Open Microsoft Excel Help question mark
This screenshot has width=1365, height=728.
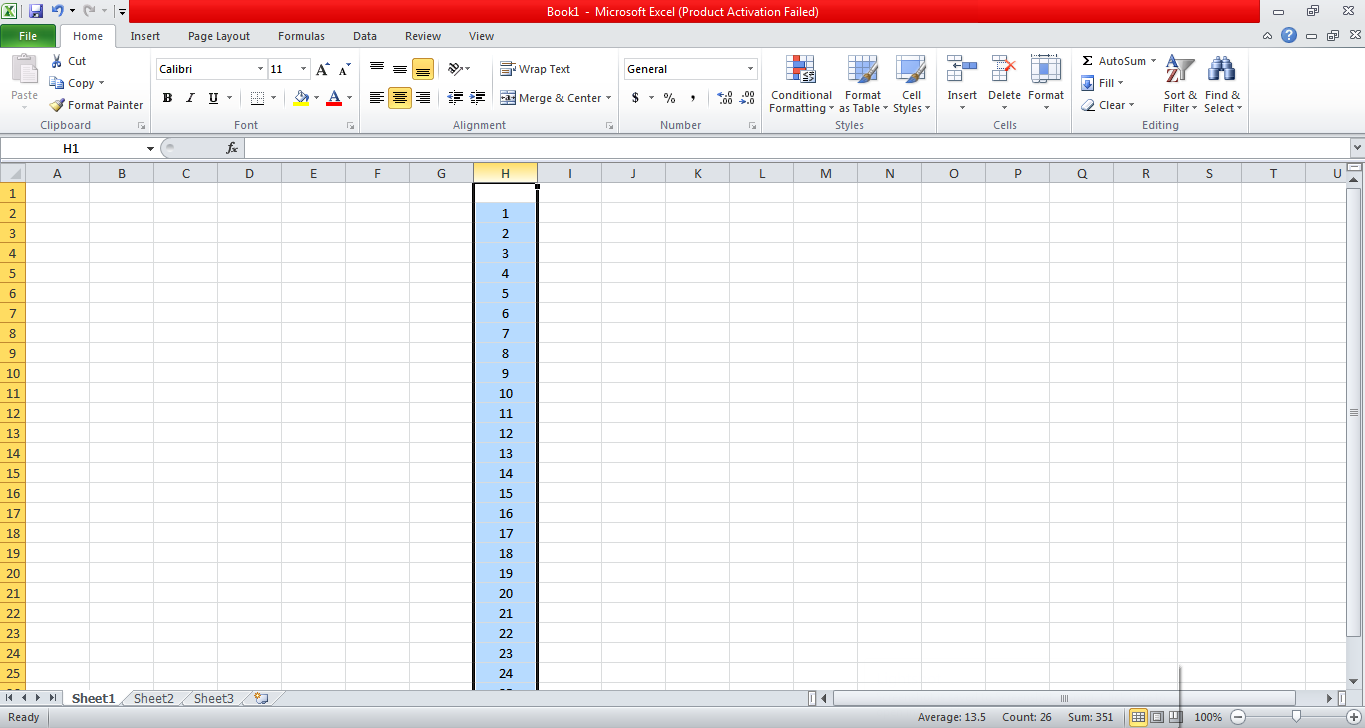[1289, 35]
